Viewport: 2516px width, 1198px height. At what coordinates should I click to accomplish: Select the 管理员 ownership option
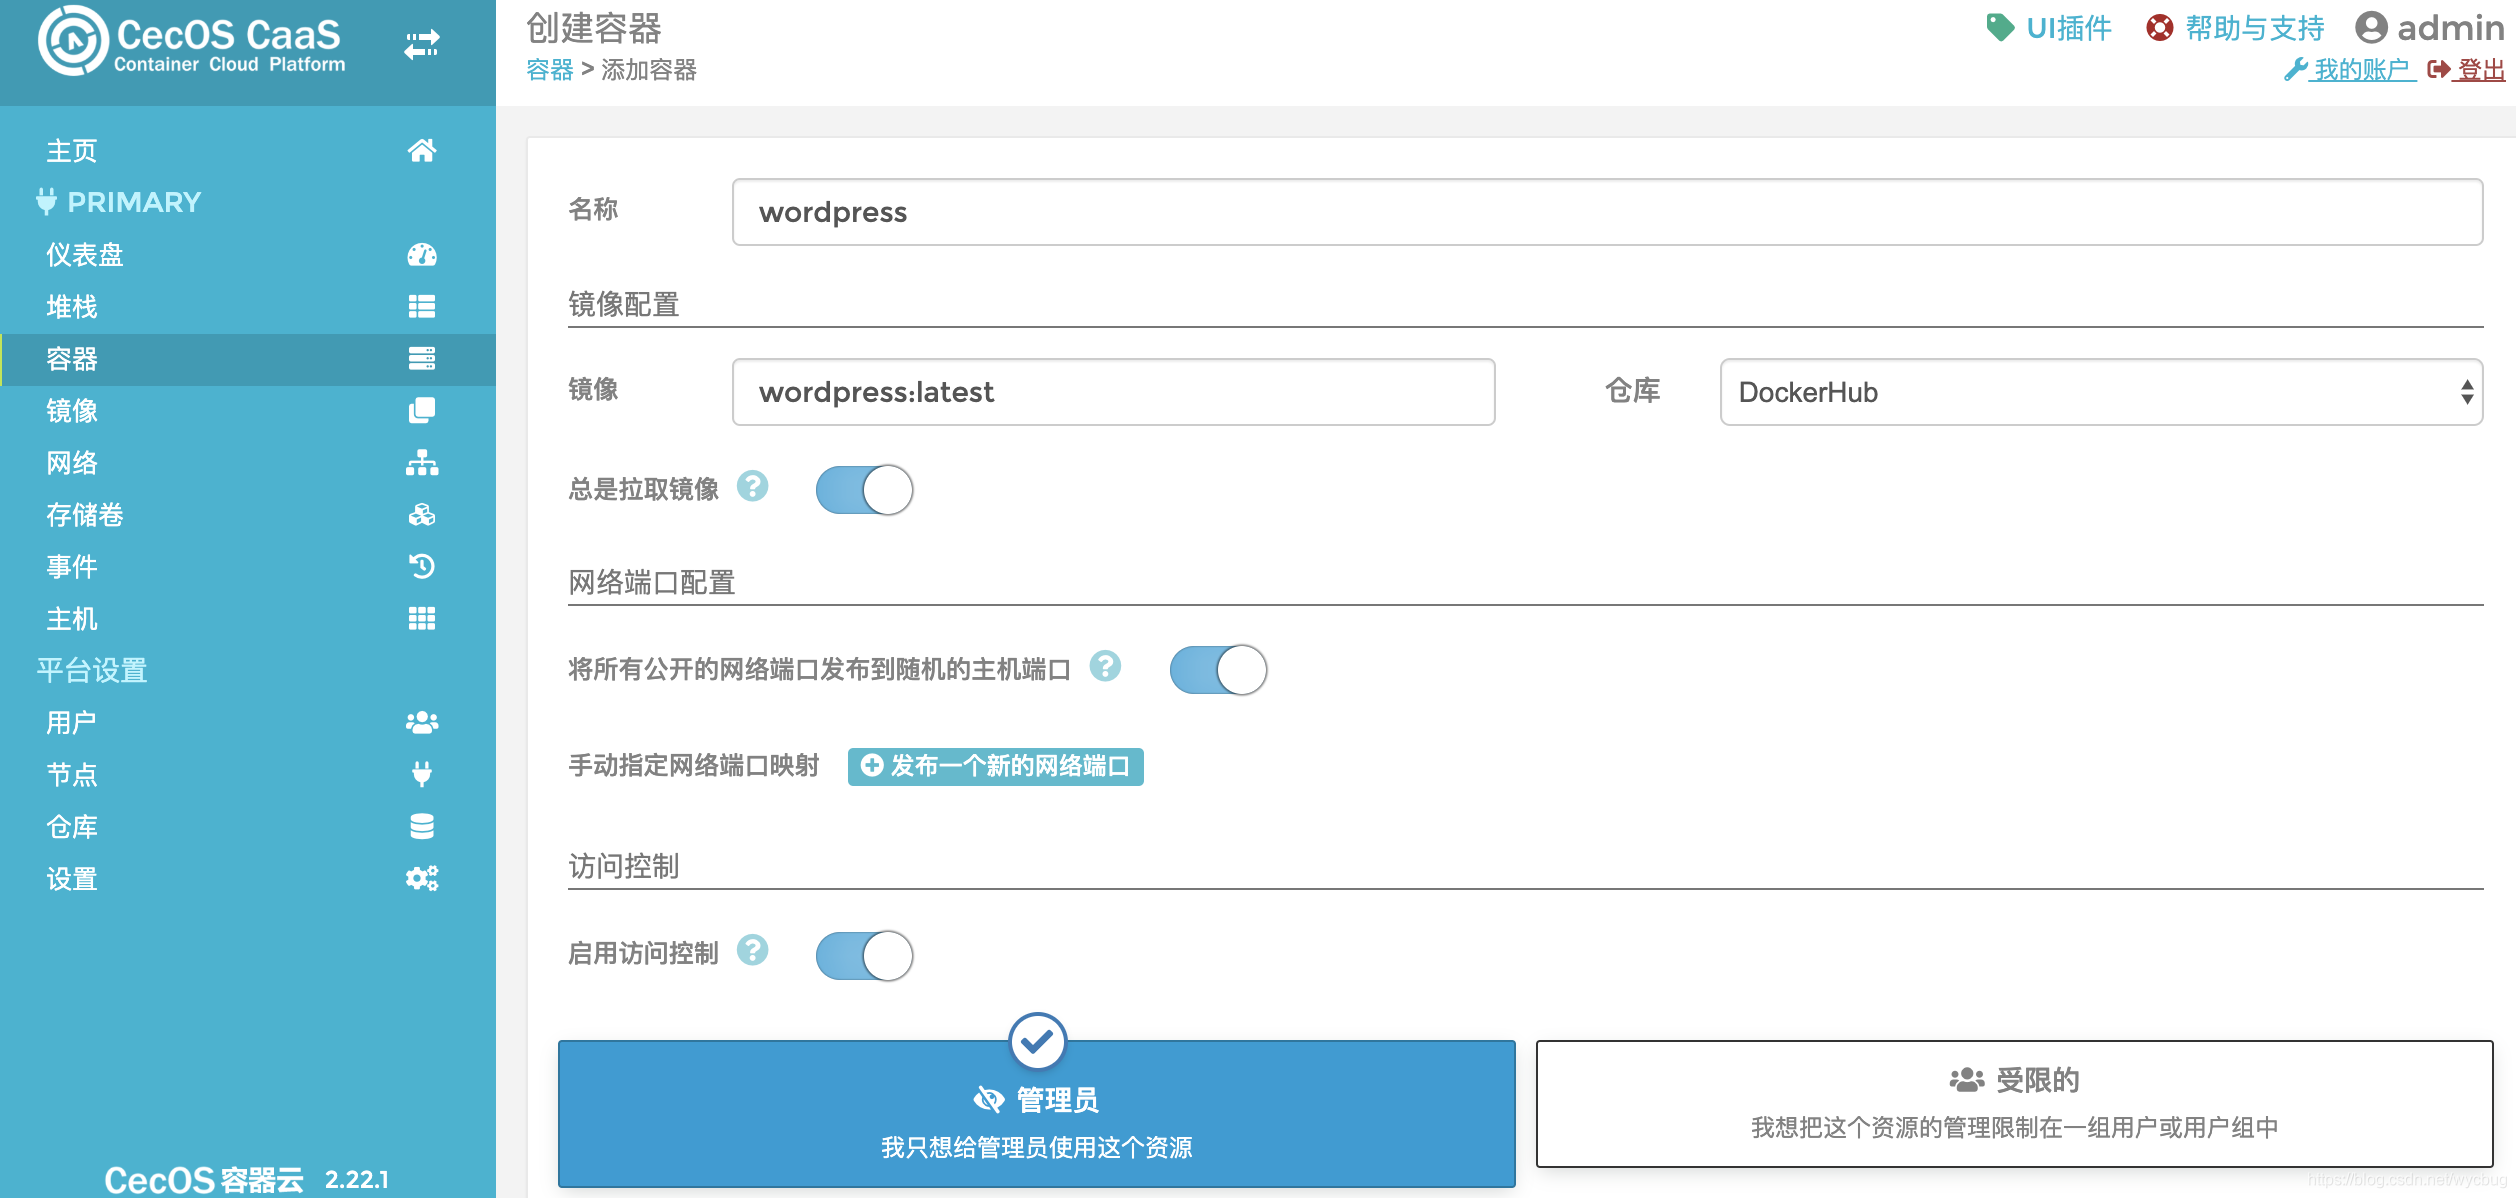(x=1037, y=1114)
